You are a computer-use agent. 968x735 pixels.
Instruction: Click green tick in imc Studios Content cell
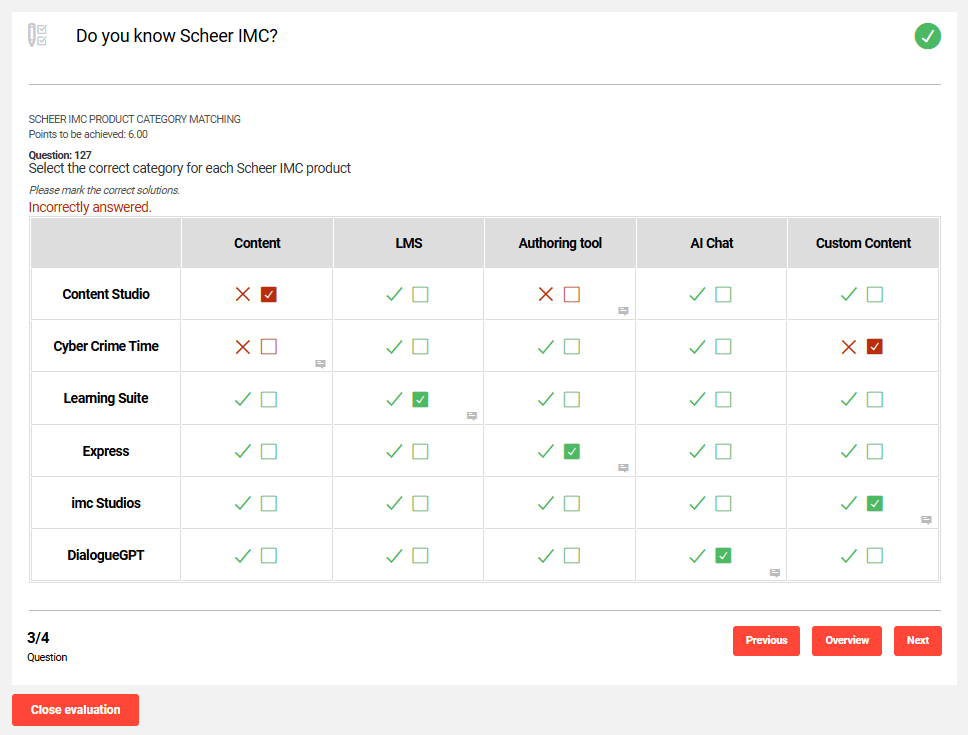[x=243, y=503]
